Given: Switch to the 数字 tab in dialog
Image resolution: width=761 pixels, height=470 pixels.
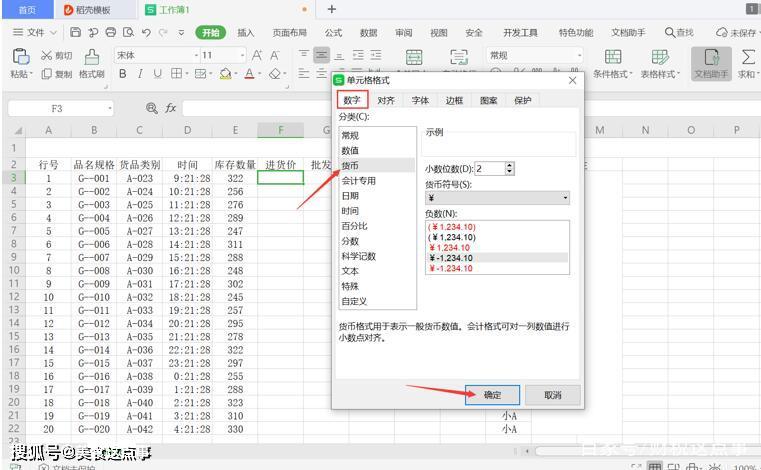Looking at the screenshot, I should click(x=352, y=100).
